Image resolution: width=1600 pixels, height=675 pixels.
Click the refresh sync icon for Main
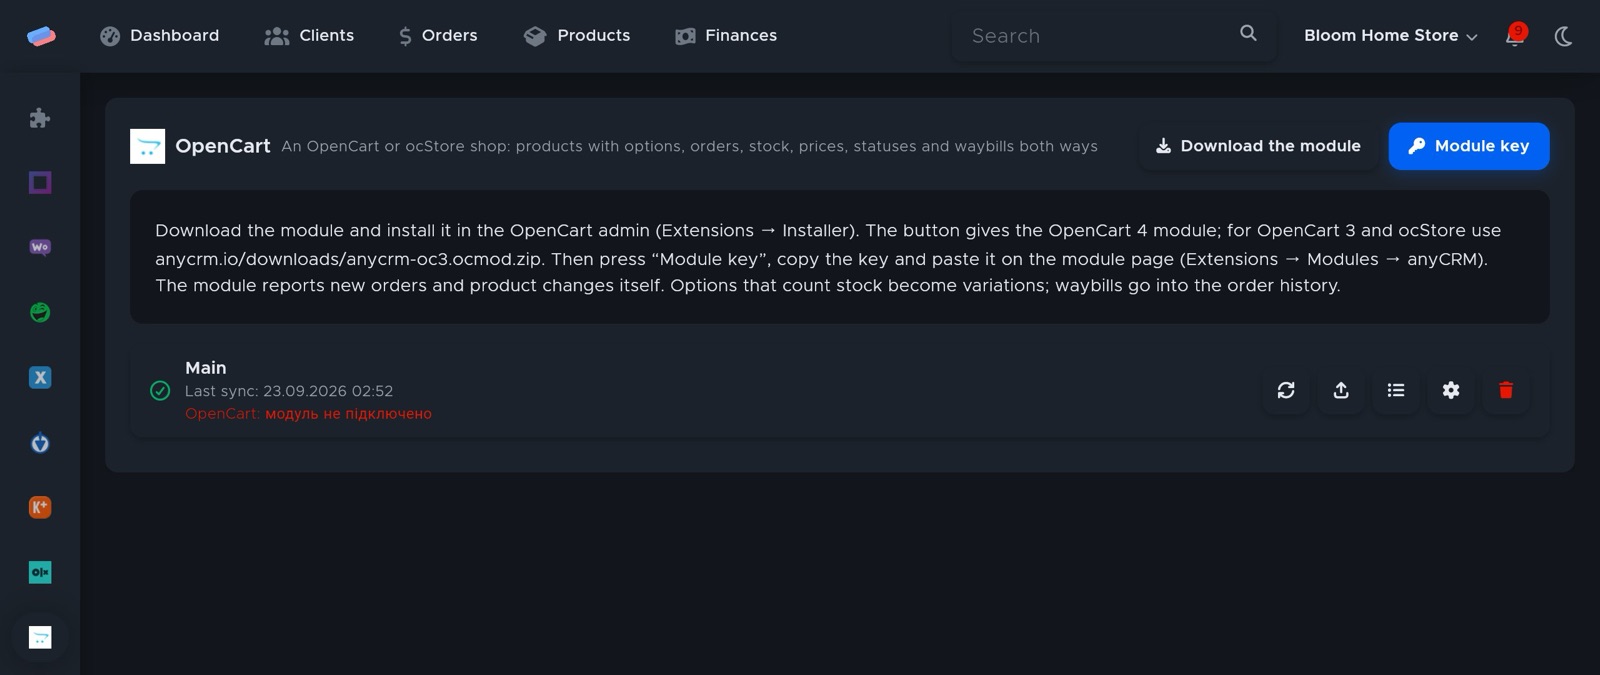pyautogui.click(x=1286, y=390)
